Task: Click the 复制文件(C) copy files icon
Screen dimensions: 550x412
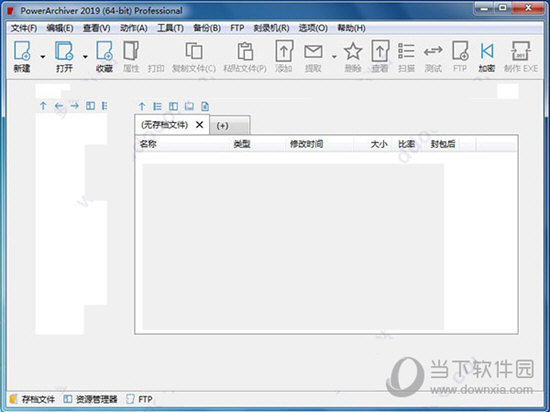Action: click(194, 51)
